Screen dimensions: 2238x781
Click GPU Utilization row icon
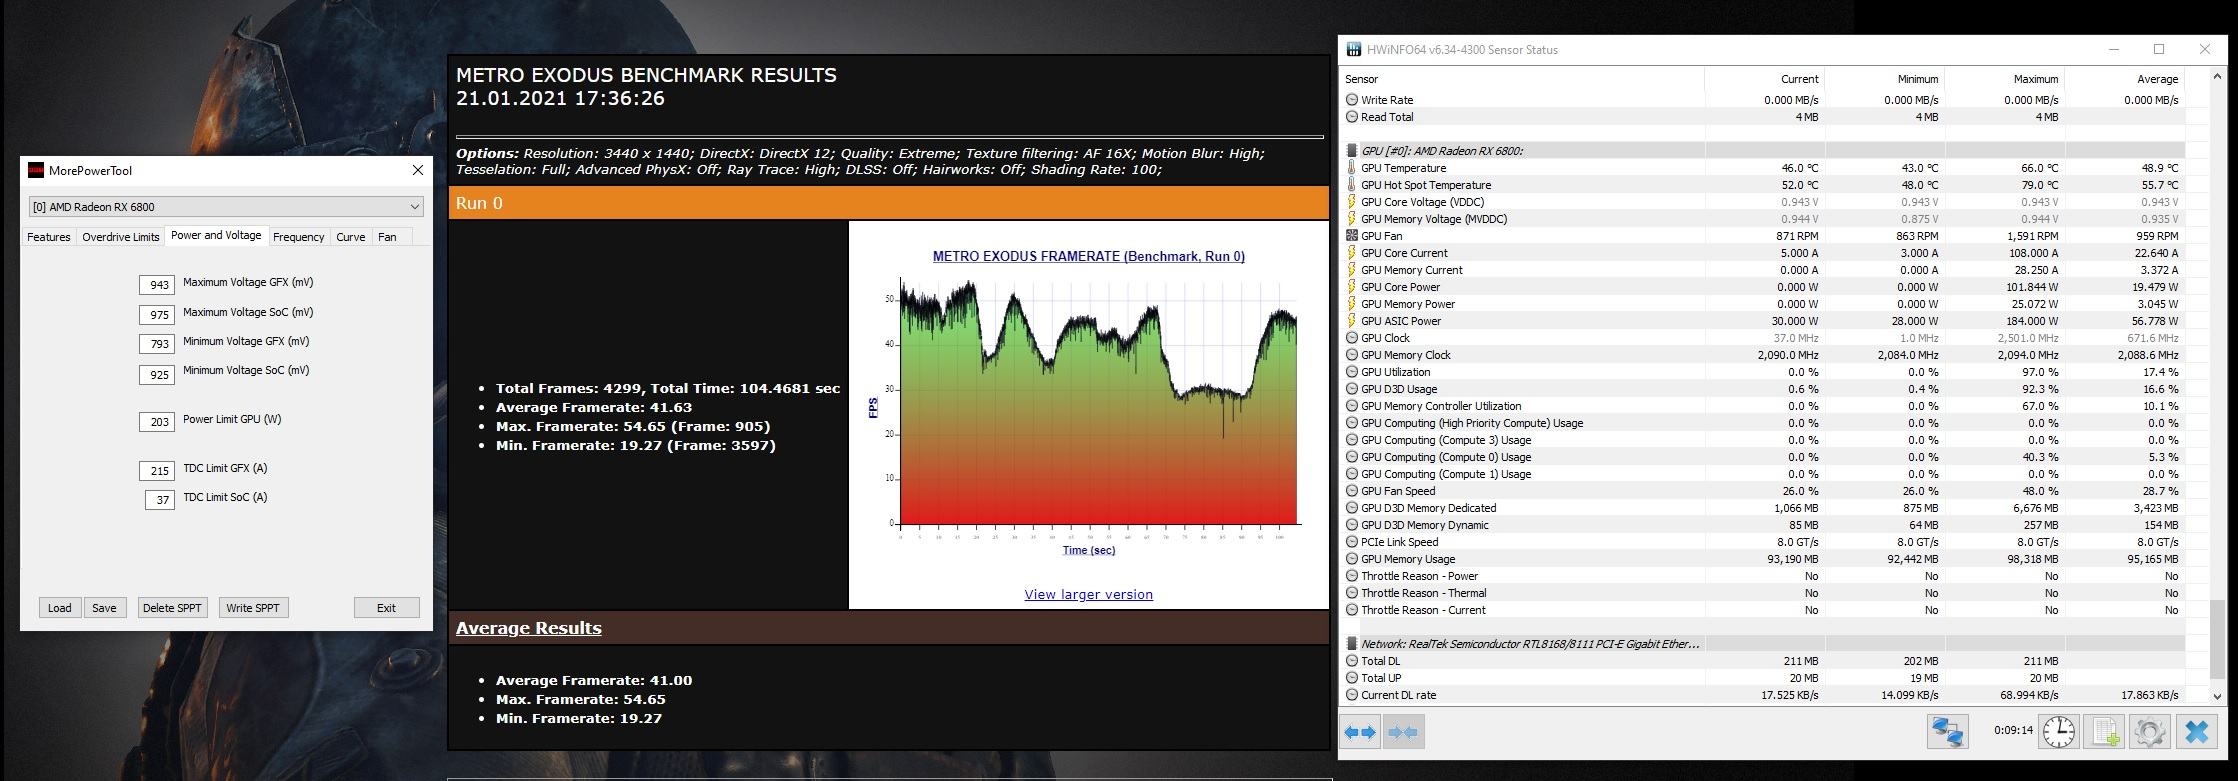tap(1352, 372)
